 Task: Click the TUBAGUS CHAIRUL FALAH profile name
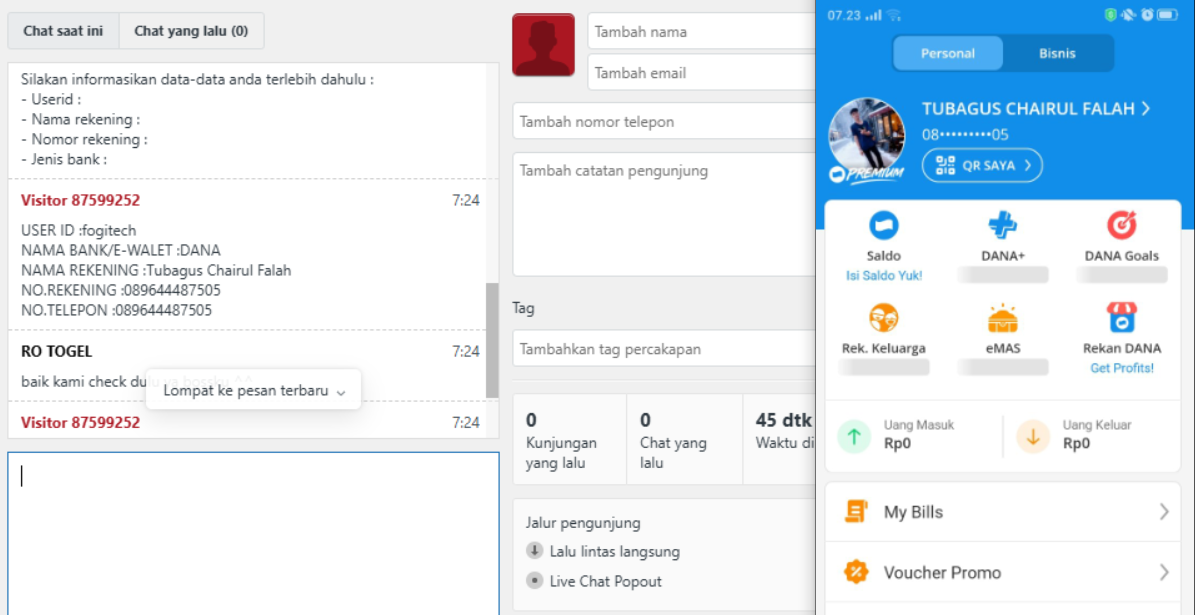click(1028, 109)
